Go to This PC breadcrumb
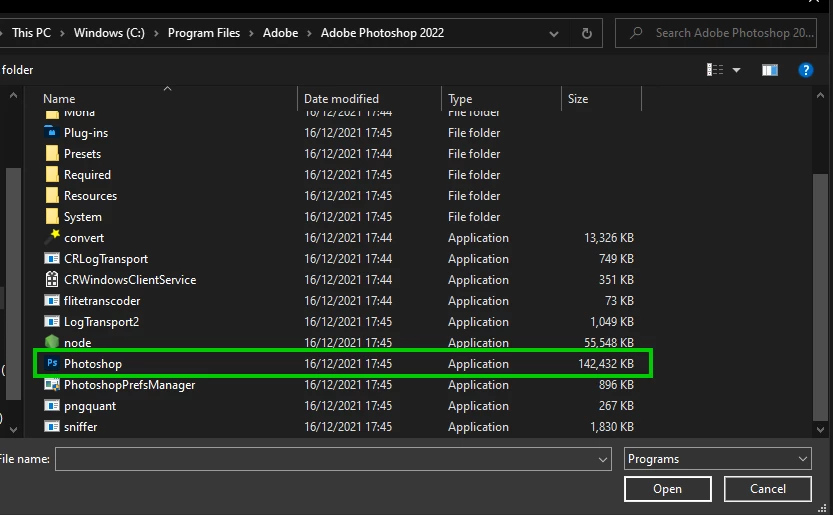Image resolution: width=833 pixels, height=515 pixels. 31,33
